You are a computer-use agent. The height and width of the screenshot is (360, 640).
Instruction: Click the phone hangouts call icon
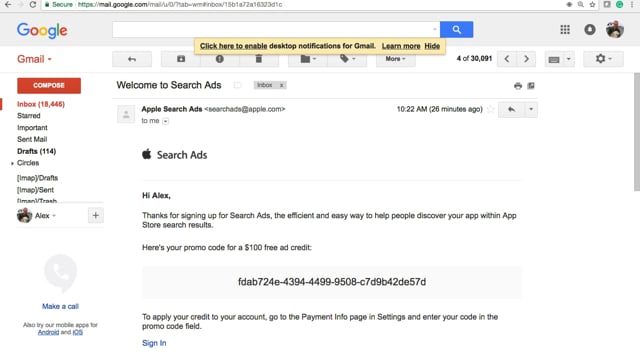pyautogui.click(x=60, y=273)
